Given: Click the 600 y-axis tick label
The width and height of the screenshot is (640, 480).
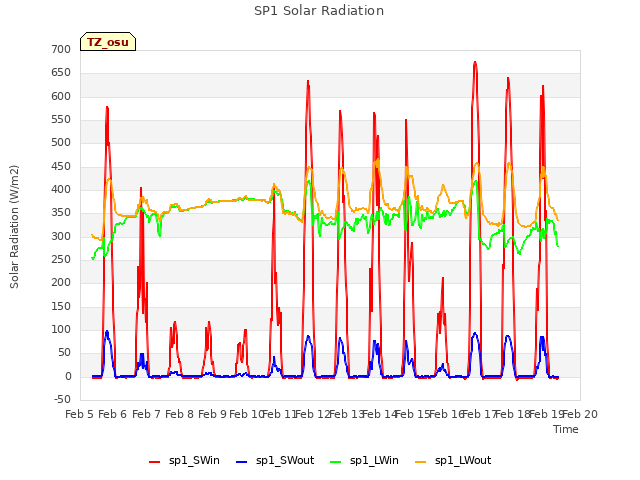Looking at the screenshot, I should tap(61, 96).
